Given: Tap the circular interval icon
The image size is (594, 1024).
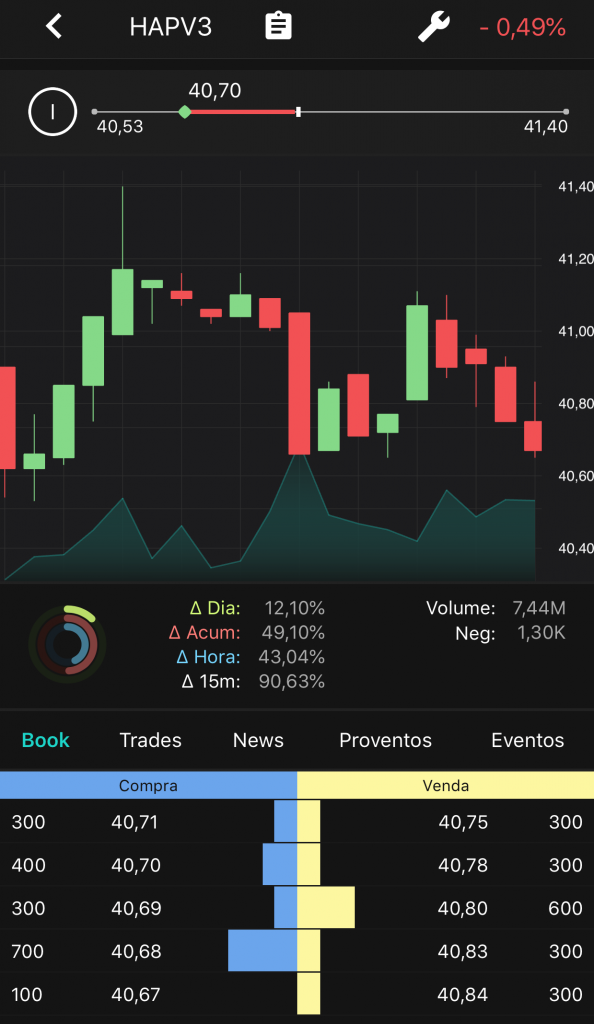Looking at the screenshot, I should pyautogui.click(x=53, y=112).
